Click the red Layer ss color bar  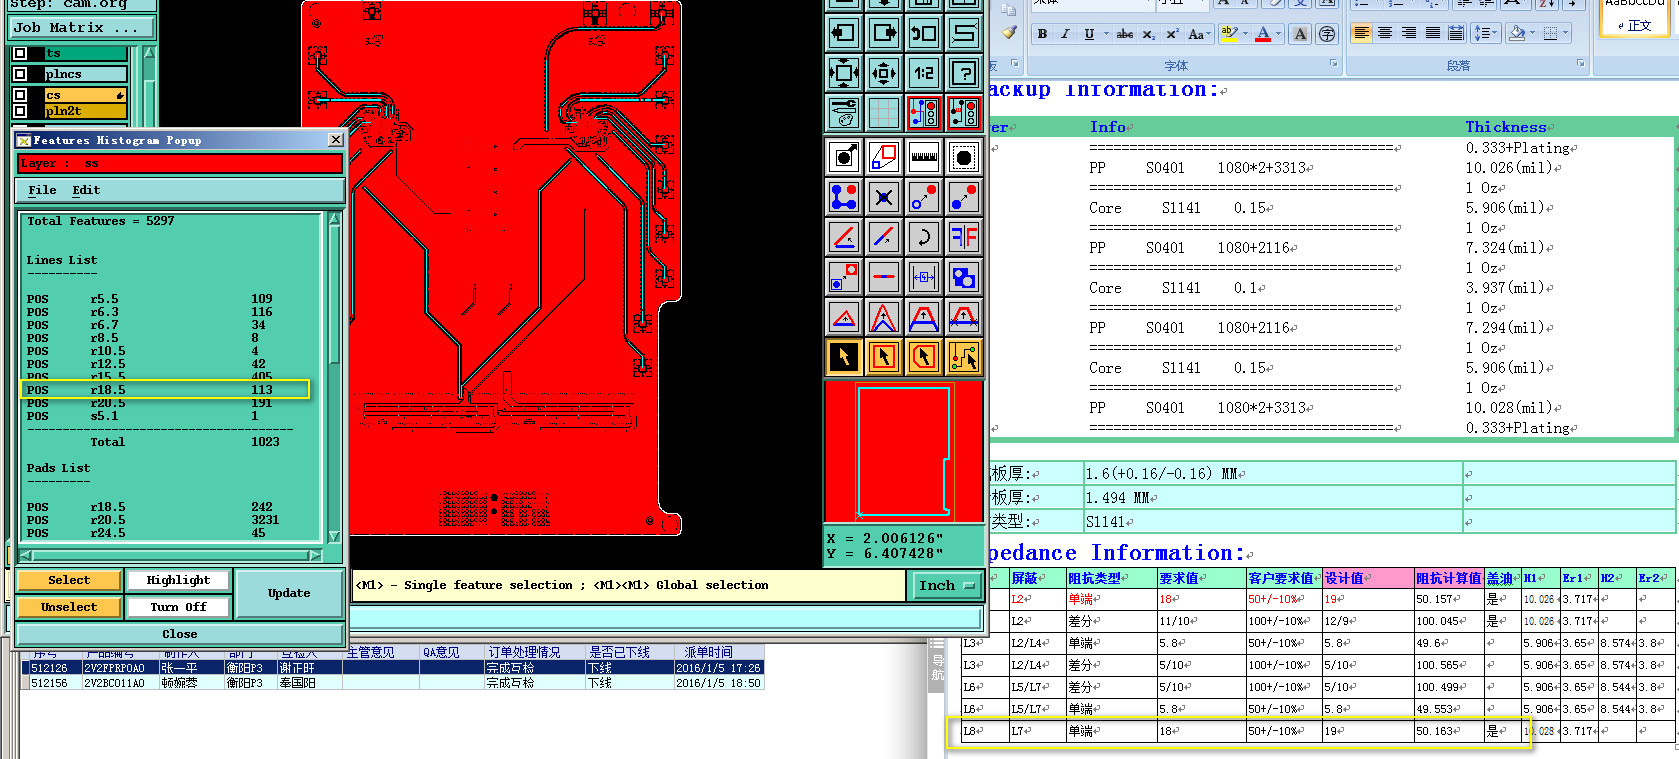[x=180, y=164]
